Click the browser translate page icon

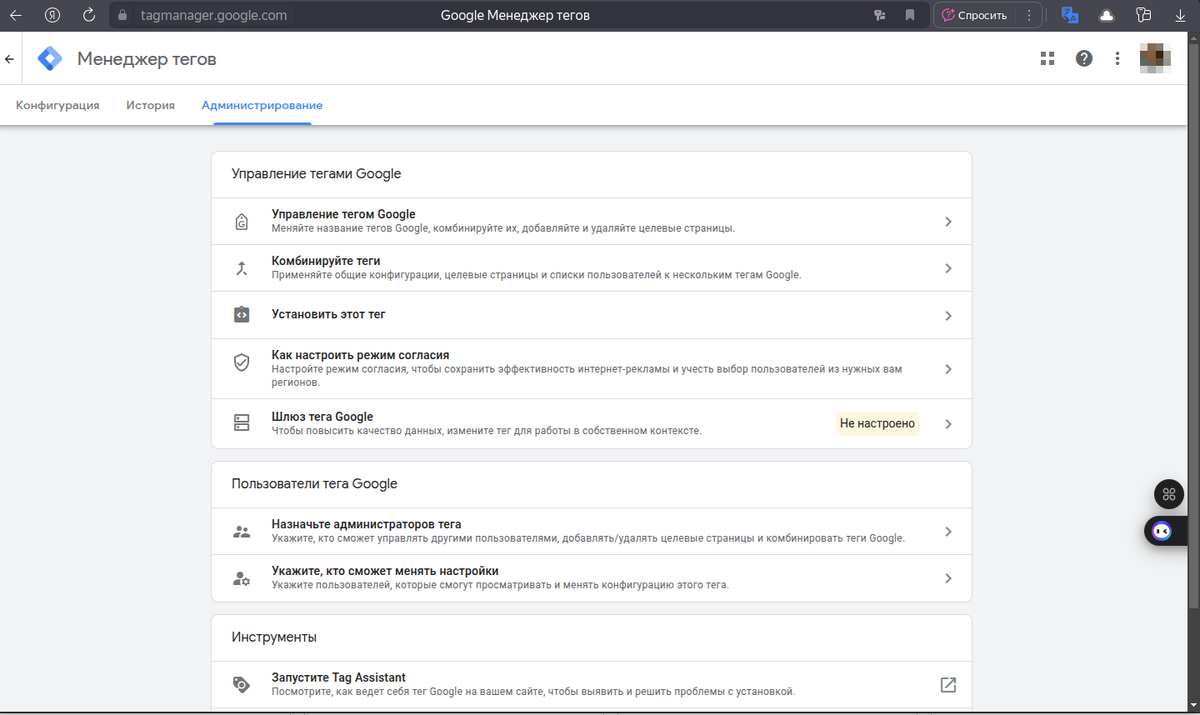click(1070, 15)
